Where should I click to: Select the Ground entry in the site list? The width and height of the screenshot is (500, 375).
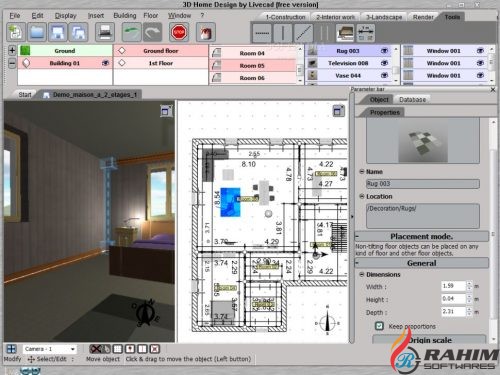[65, 51]
